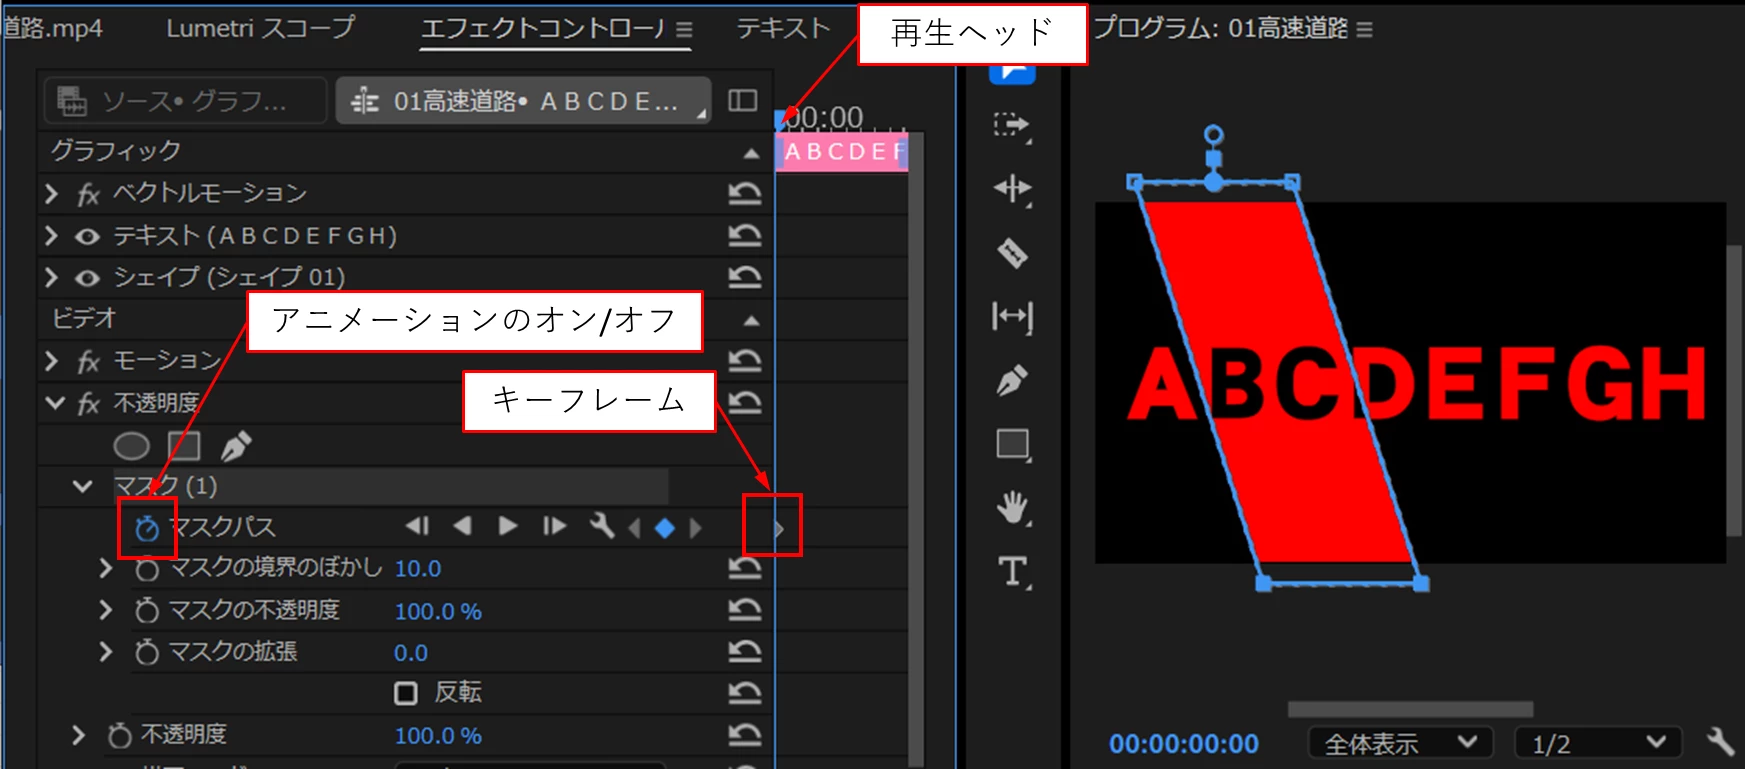Reset モーション effect
This screenshot has height=769, width=1745.
745,360
